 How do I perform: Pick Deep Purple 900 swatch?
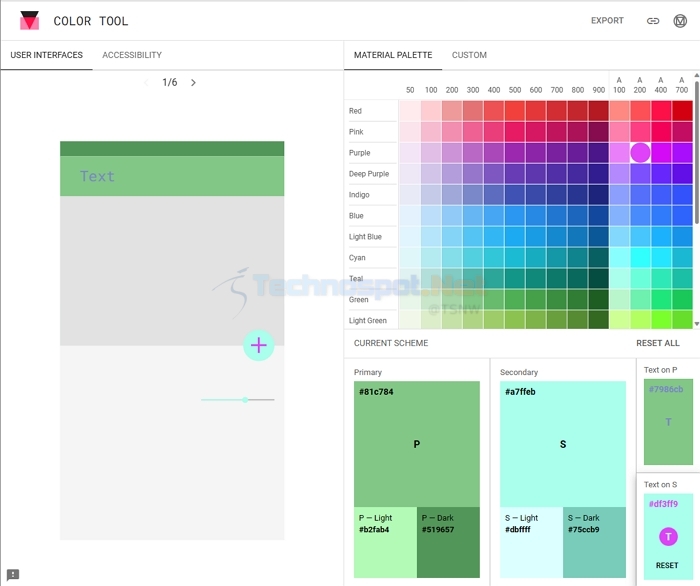tap(599, 174)
